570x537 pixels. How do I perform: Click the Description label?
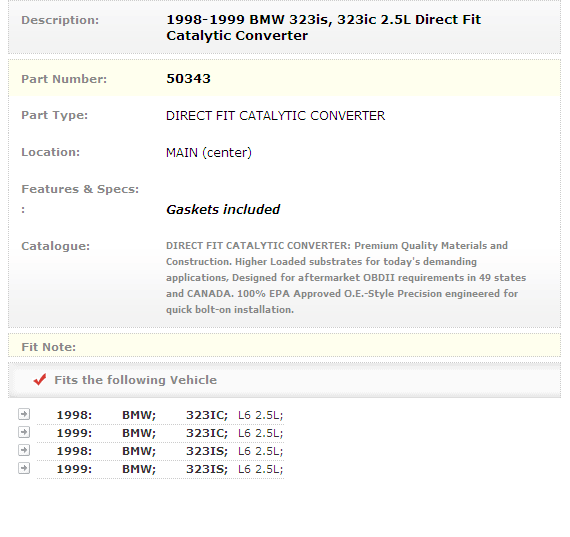coord(60,20)
